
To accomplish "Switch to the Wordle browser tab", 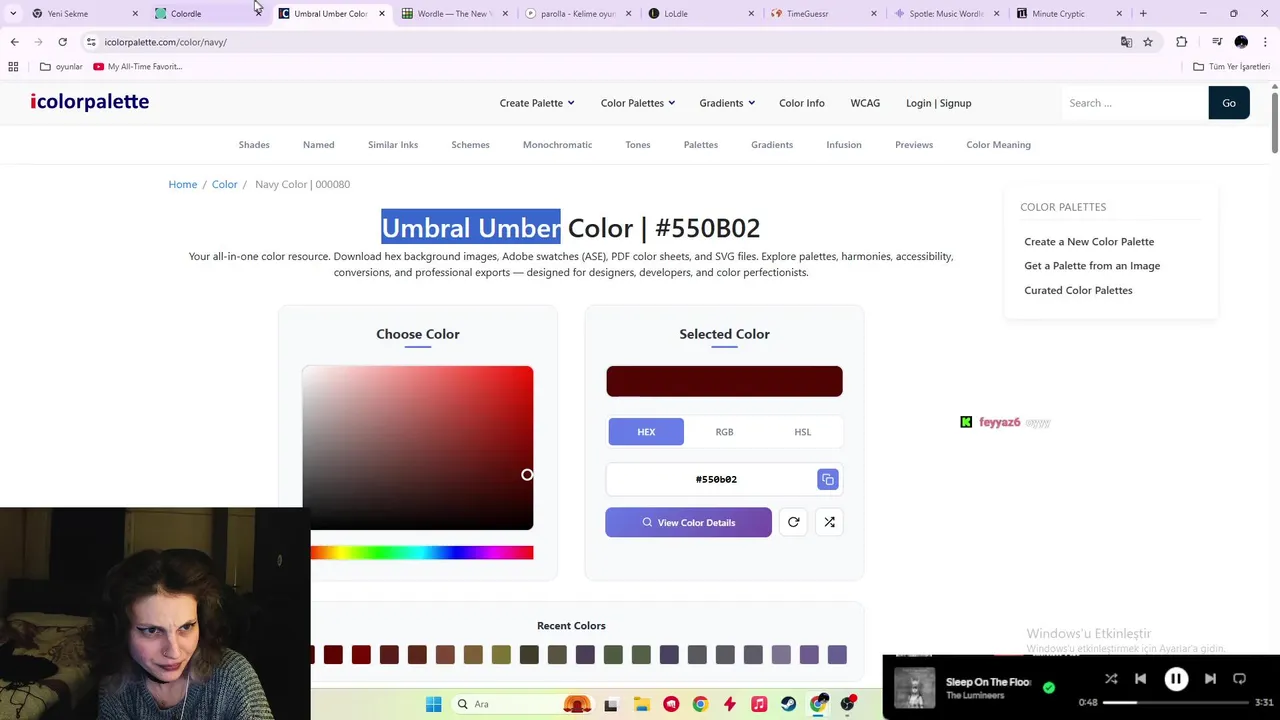I will point(455,14).
